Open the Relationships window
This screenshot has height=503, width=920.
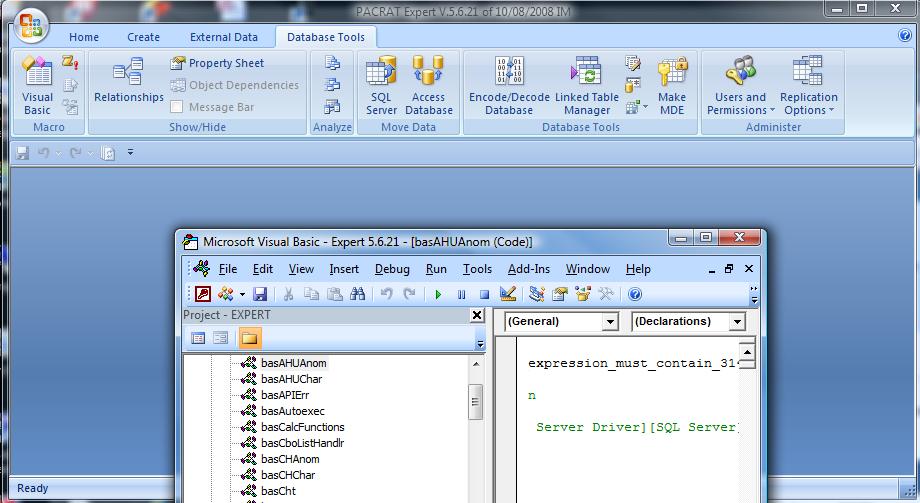pos(128,81)
